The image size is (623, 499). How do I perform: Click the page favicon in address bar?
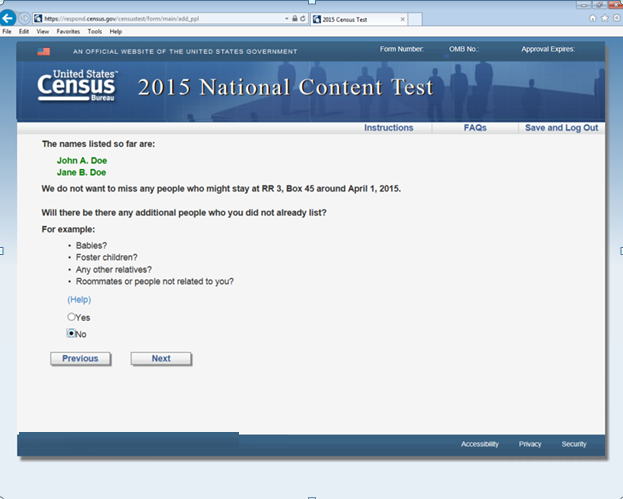tap(38, 18)
